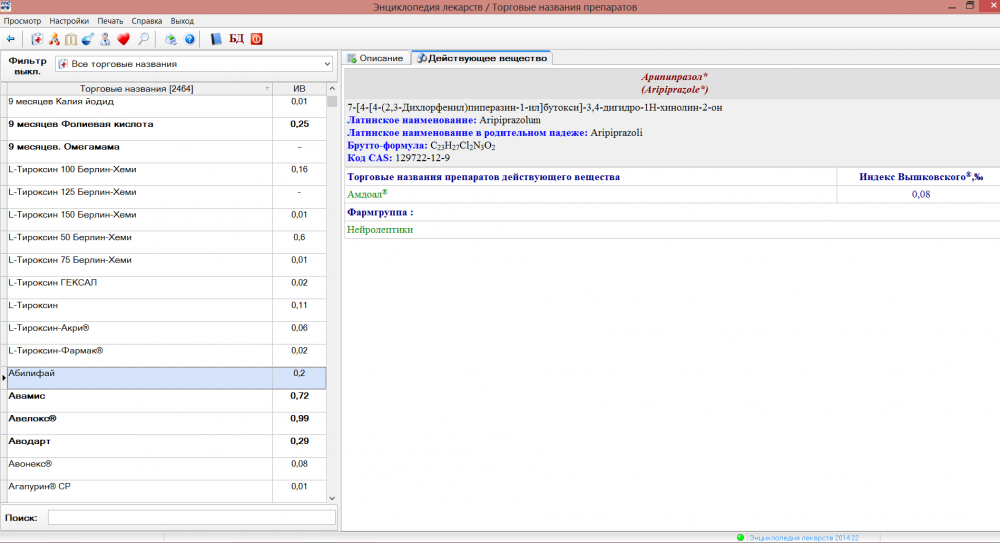Screen dimensions: 1000x543
Task: Open the Нейролептики pharmacological group link
Action: pos(380,229)
